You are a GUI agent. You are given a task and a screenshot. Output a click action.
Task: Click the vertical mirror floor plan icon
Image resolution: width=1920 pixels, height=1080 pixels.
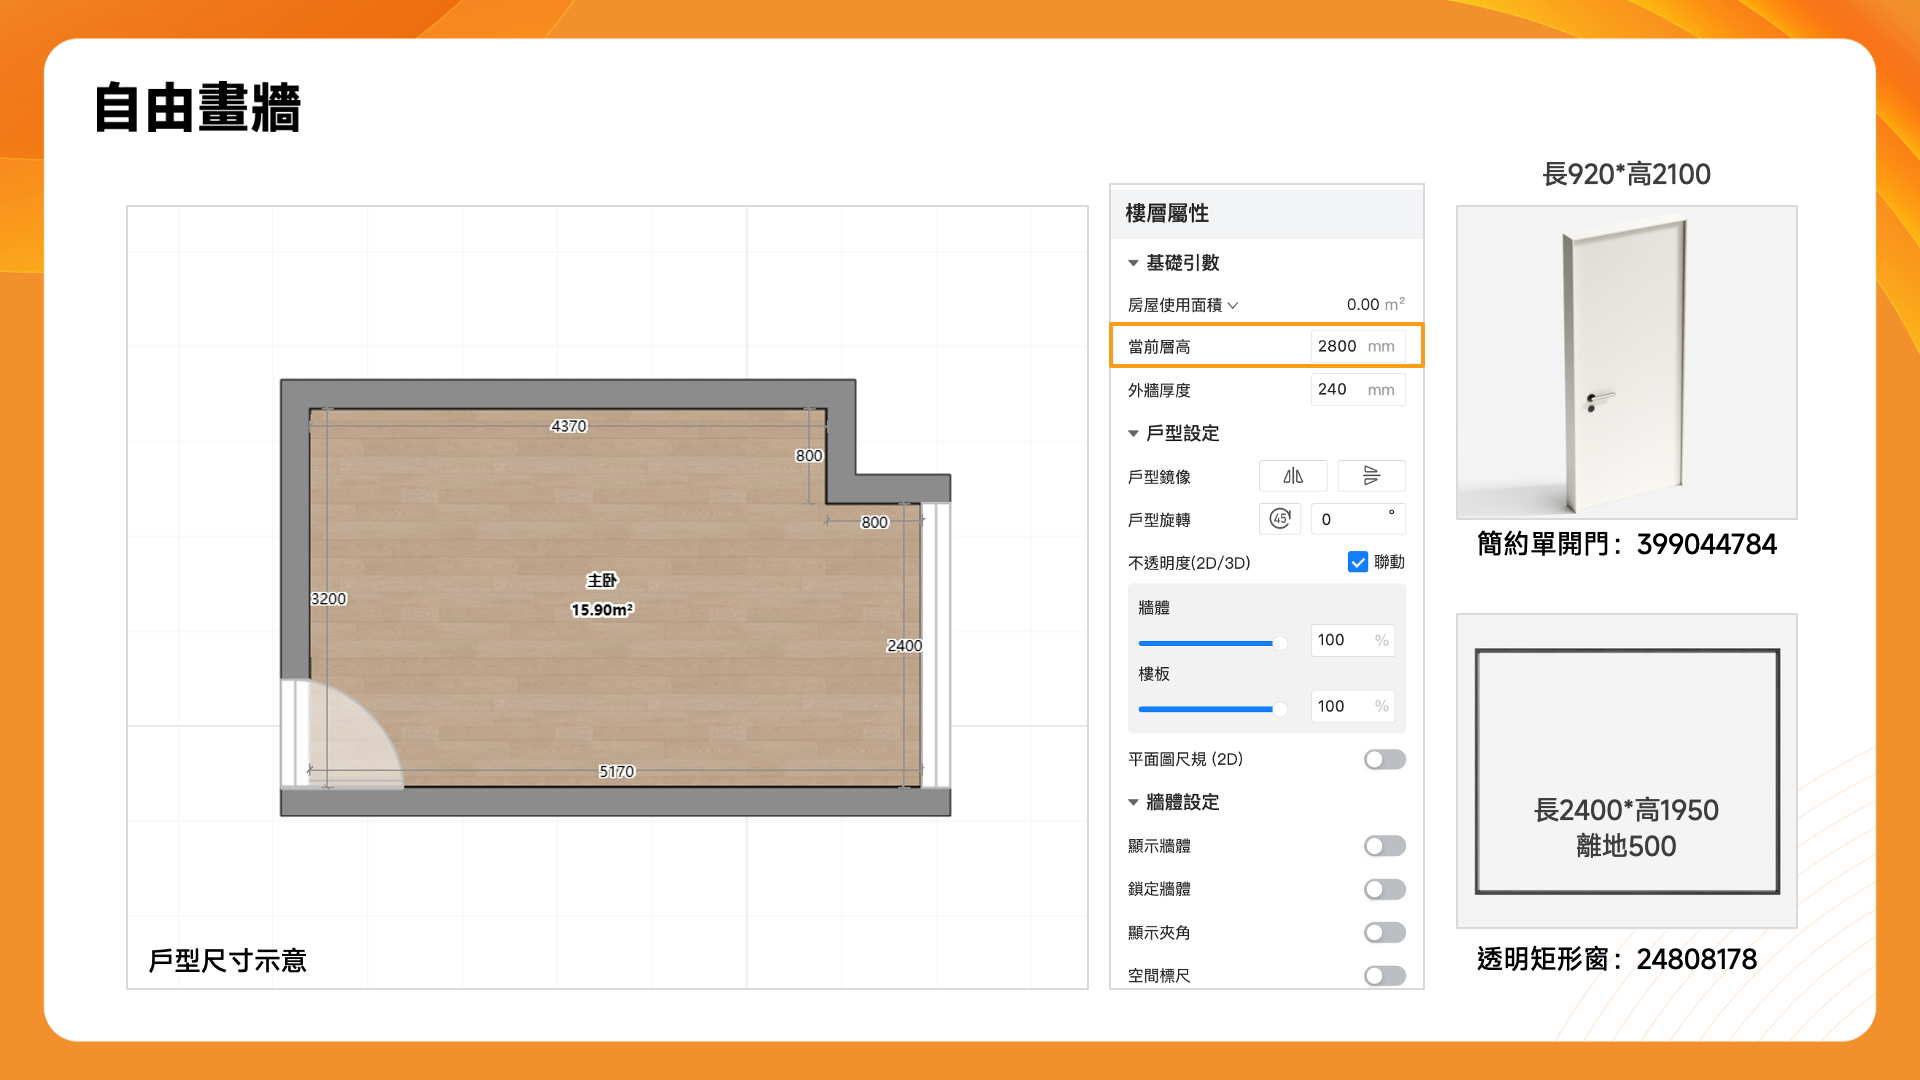tap(1371, 476)
